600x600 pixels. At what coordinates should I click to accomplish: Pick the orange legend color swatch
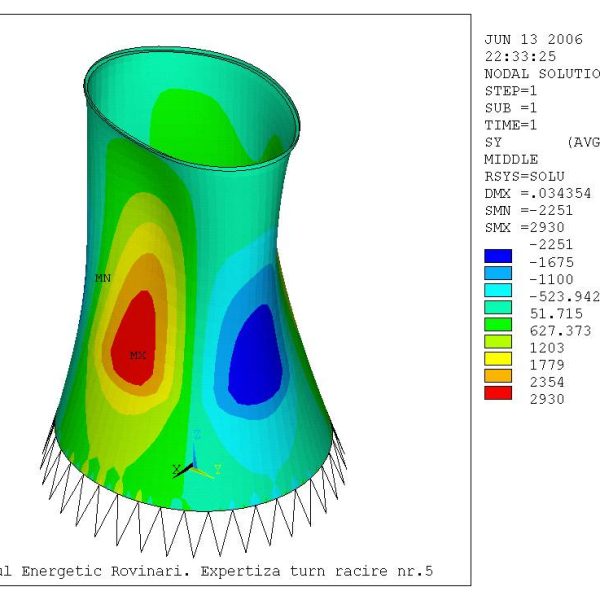tap(497, 375)
